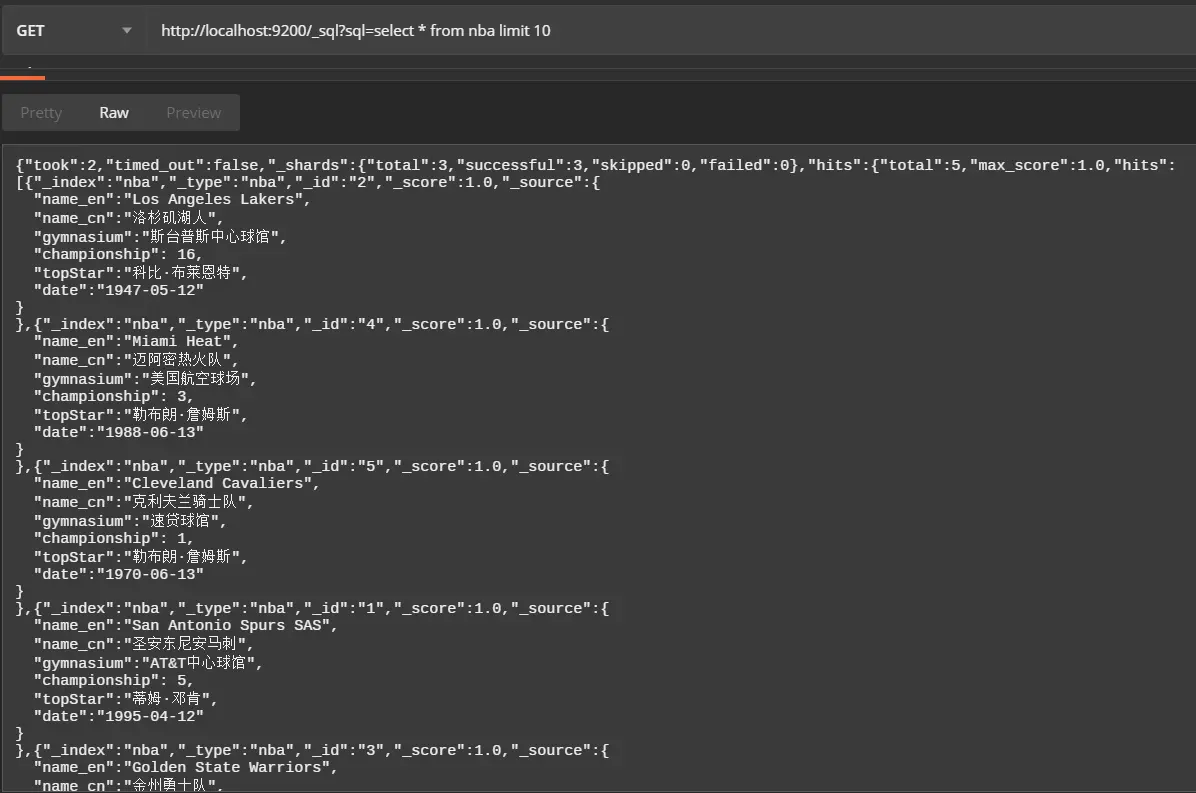The image size is (1196, 793).
Task: Click the "Los Angeles Lakers" name_en line
Action: pos(172,199)
